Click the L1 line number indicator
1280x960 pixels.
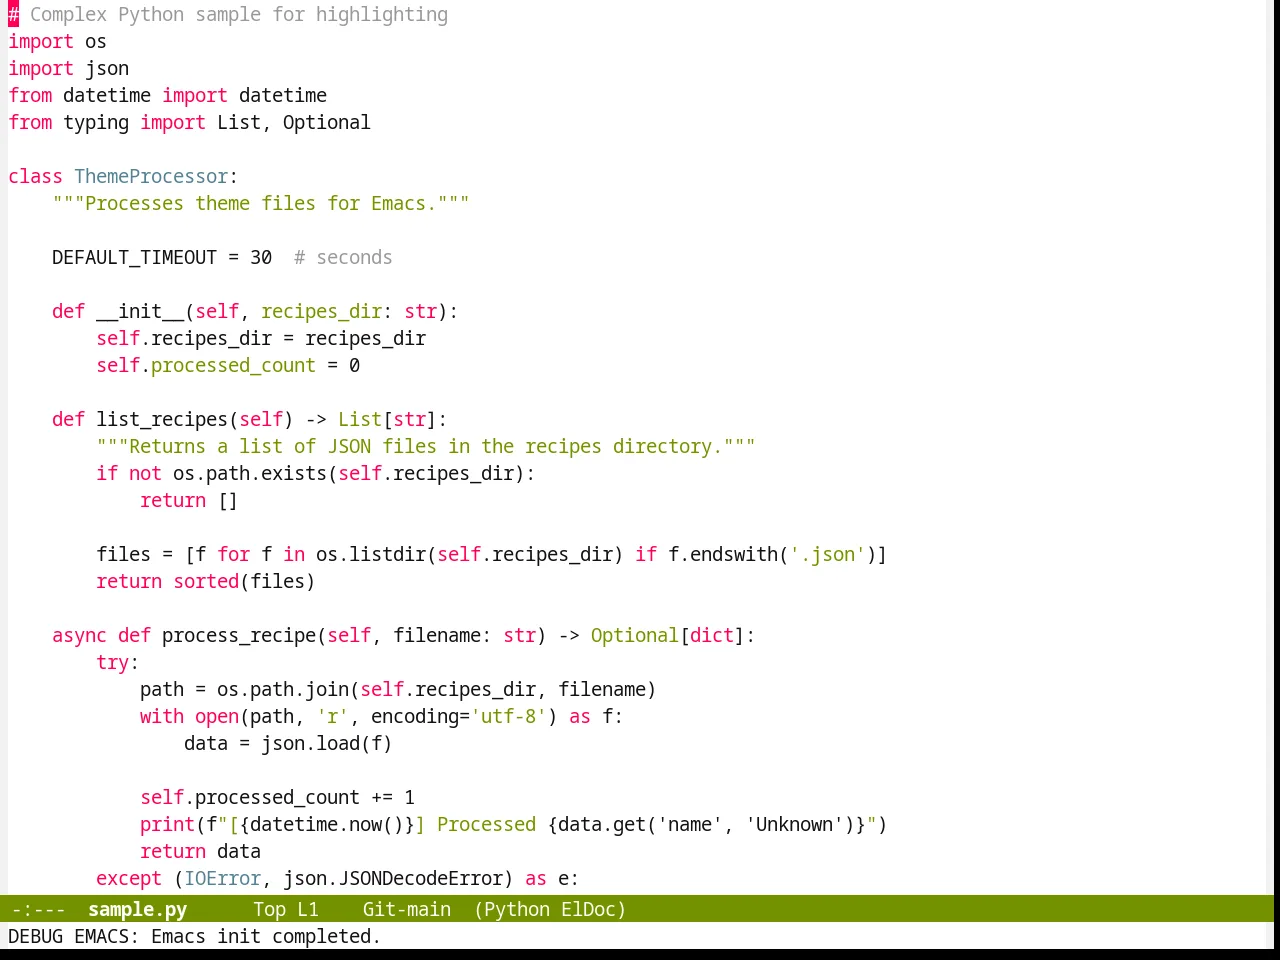[x=307, y=909]
